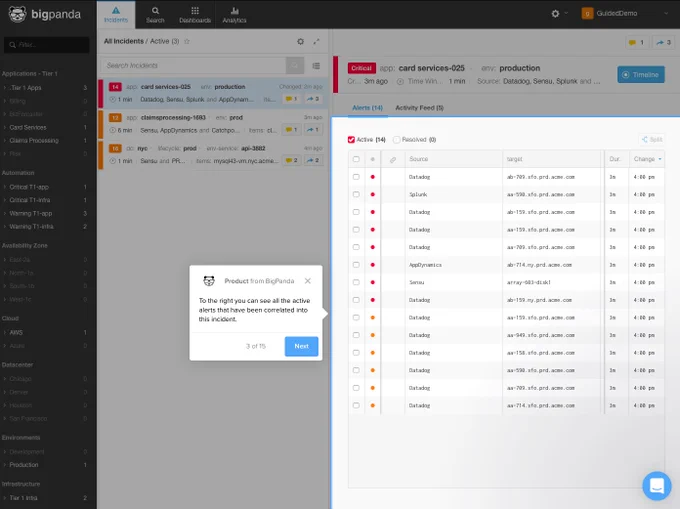The height and width of the screenshot is (509, 680).
Task: Expand the incident list pane
Action: [x=317, y=42]
